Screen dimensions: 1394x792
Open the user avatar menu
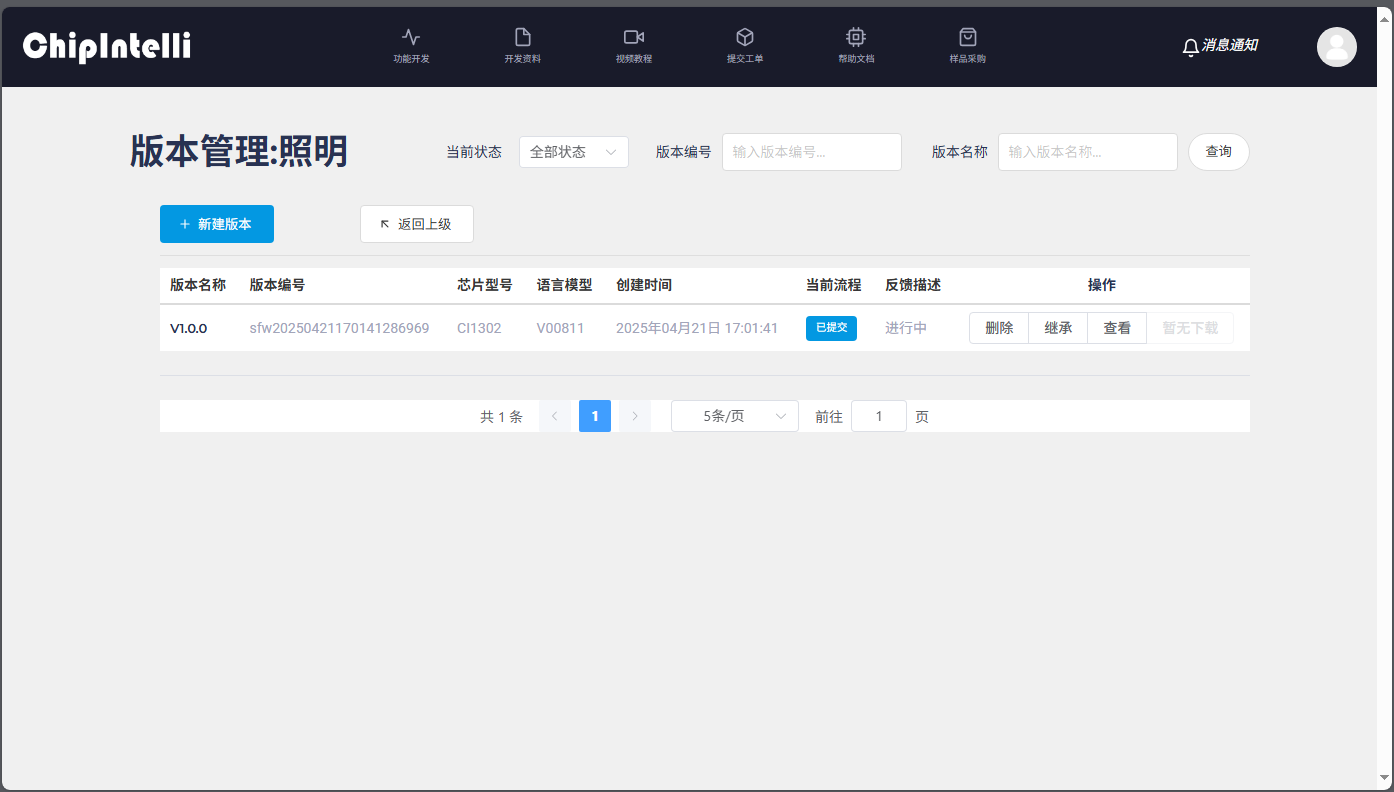tap(1337, 47)
